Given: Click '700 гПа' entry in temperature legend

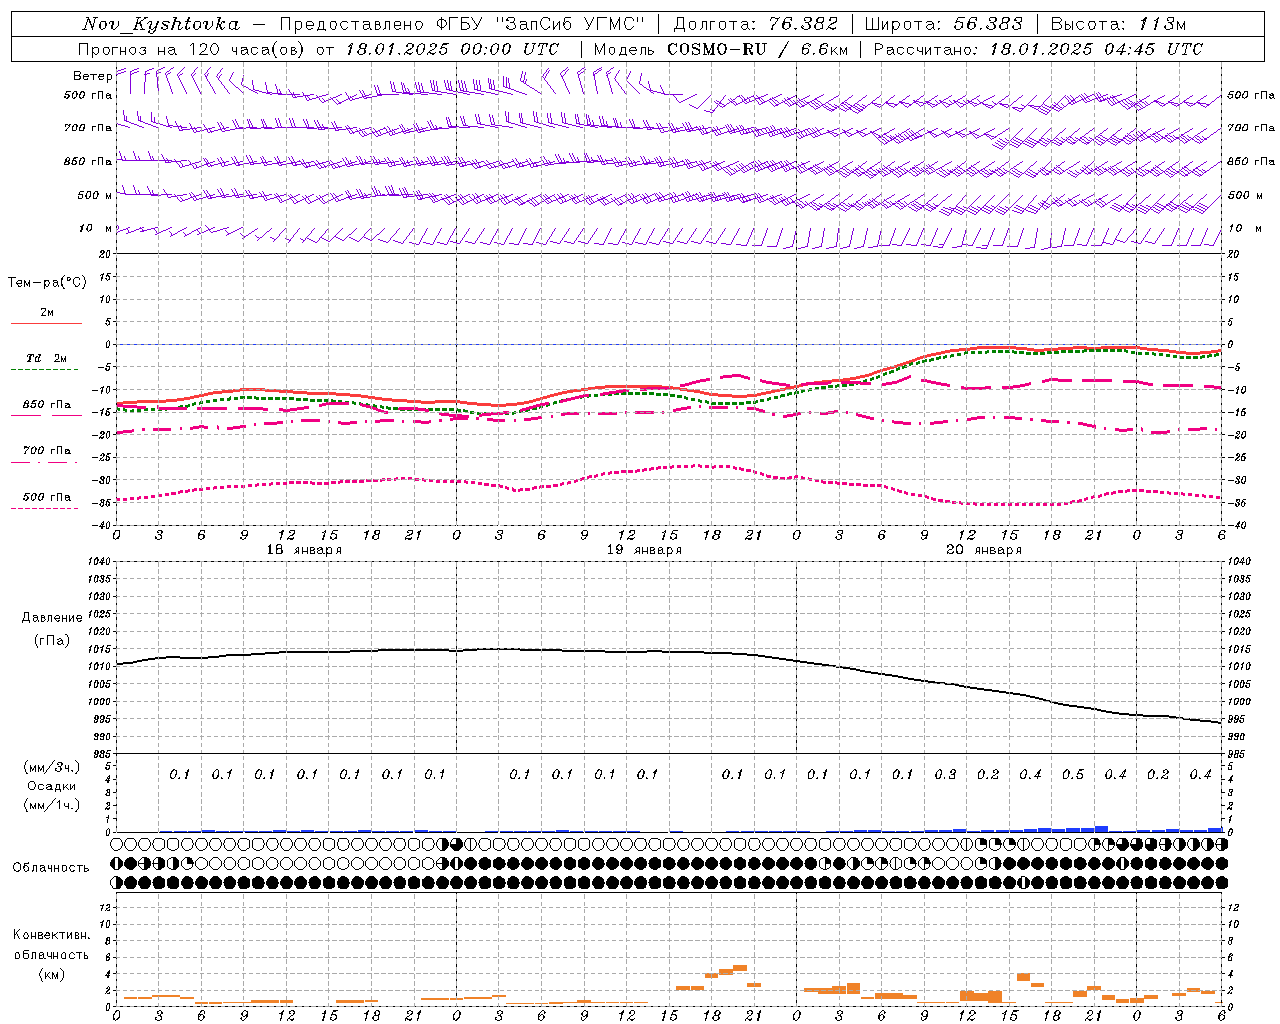Looking at the screenshot, I should click(47, 451).
